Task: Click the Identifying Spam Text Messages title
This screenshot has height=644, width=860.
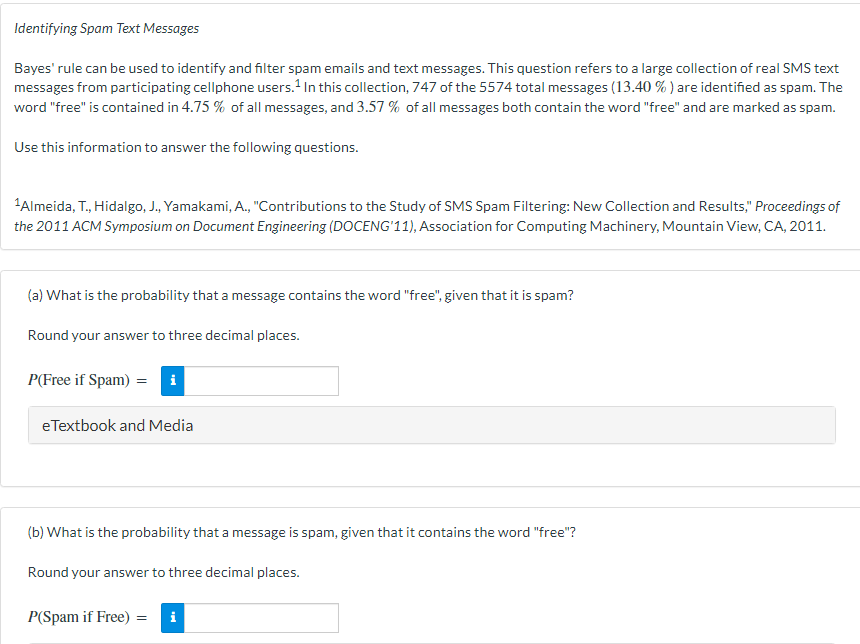Action: coord(105,28)
